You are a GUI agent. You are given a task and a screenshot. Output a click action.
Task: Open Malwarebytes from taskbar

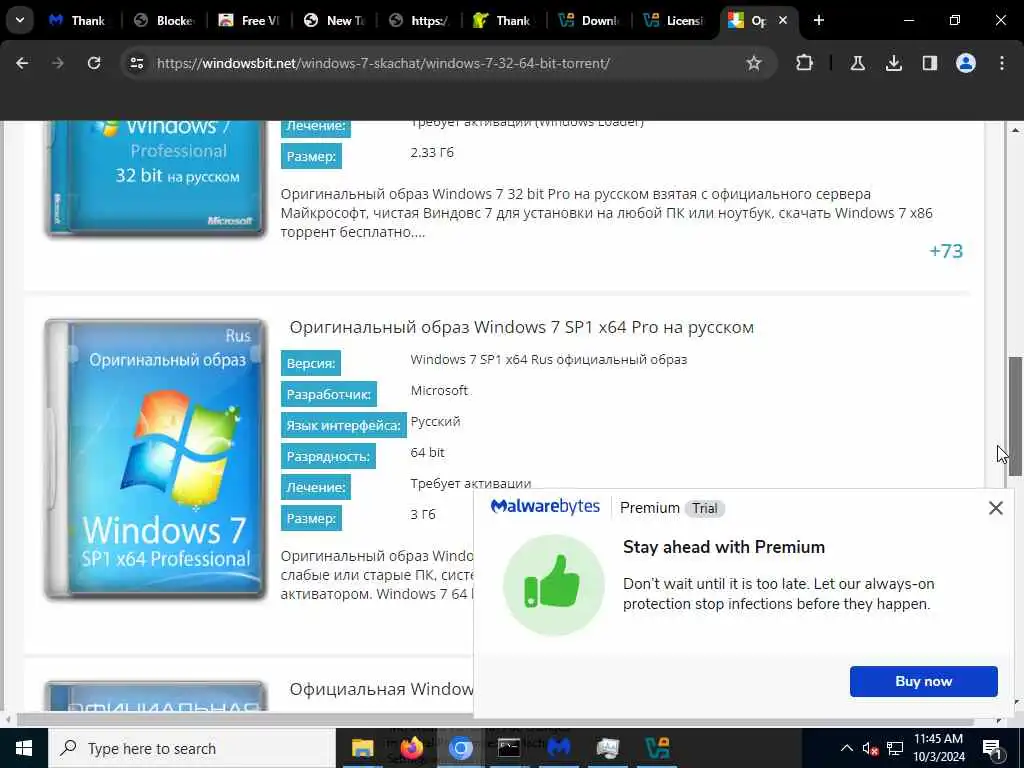558,748
